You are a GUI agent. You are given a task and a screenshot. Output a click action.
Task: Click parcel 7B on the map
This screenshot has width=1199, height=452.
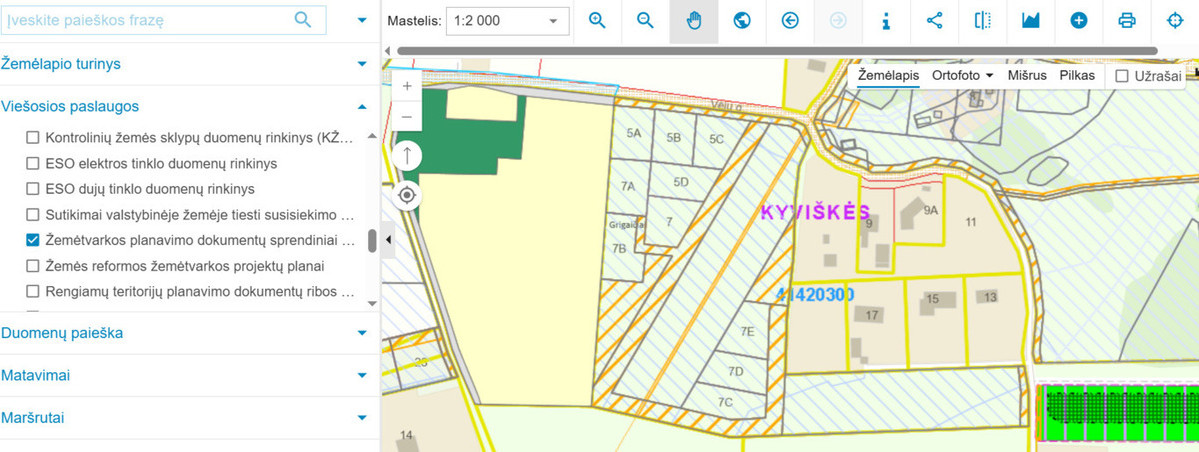(x=619, y=249)
